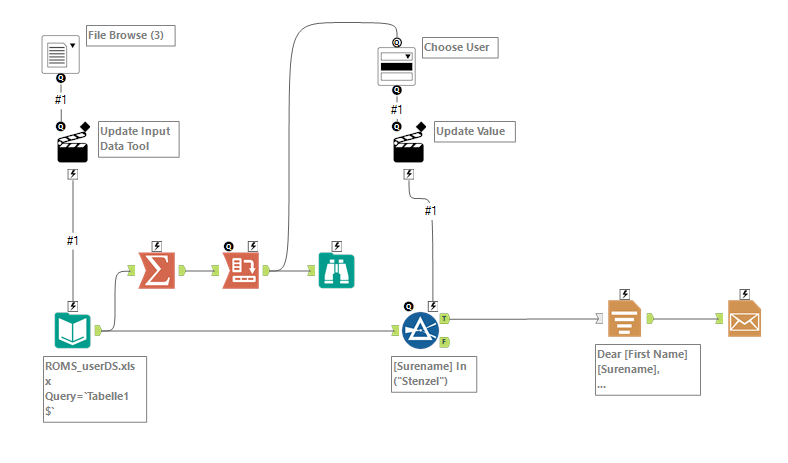Click the Summarize tool's input anchor
Viewport: 788px width, 463px height.
pyautogui.click(x=132, y=270)
